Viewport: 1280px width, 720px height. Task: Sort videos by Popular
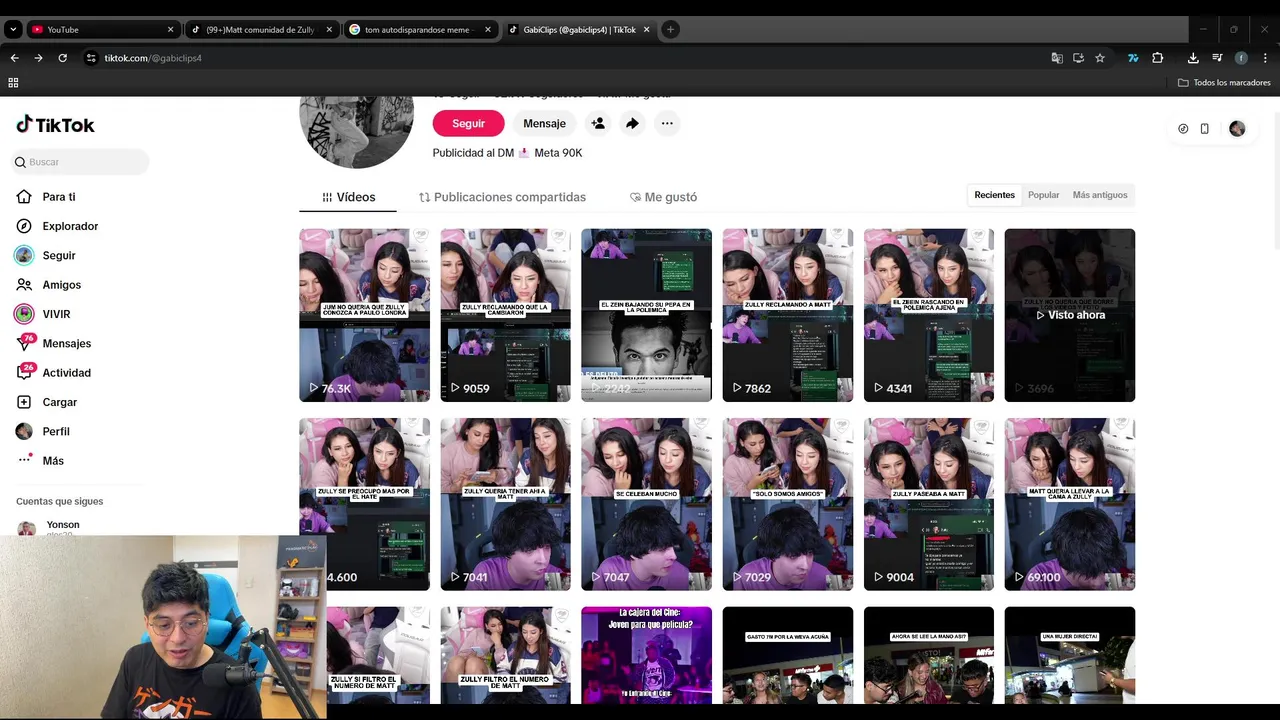pos(1043,195)
